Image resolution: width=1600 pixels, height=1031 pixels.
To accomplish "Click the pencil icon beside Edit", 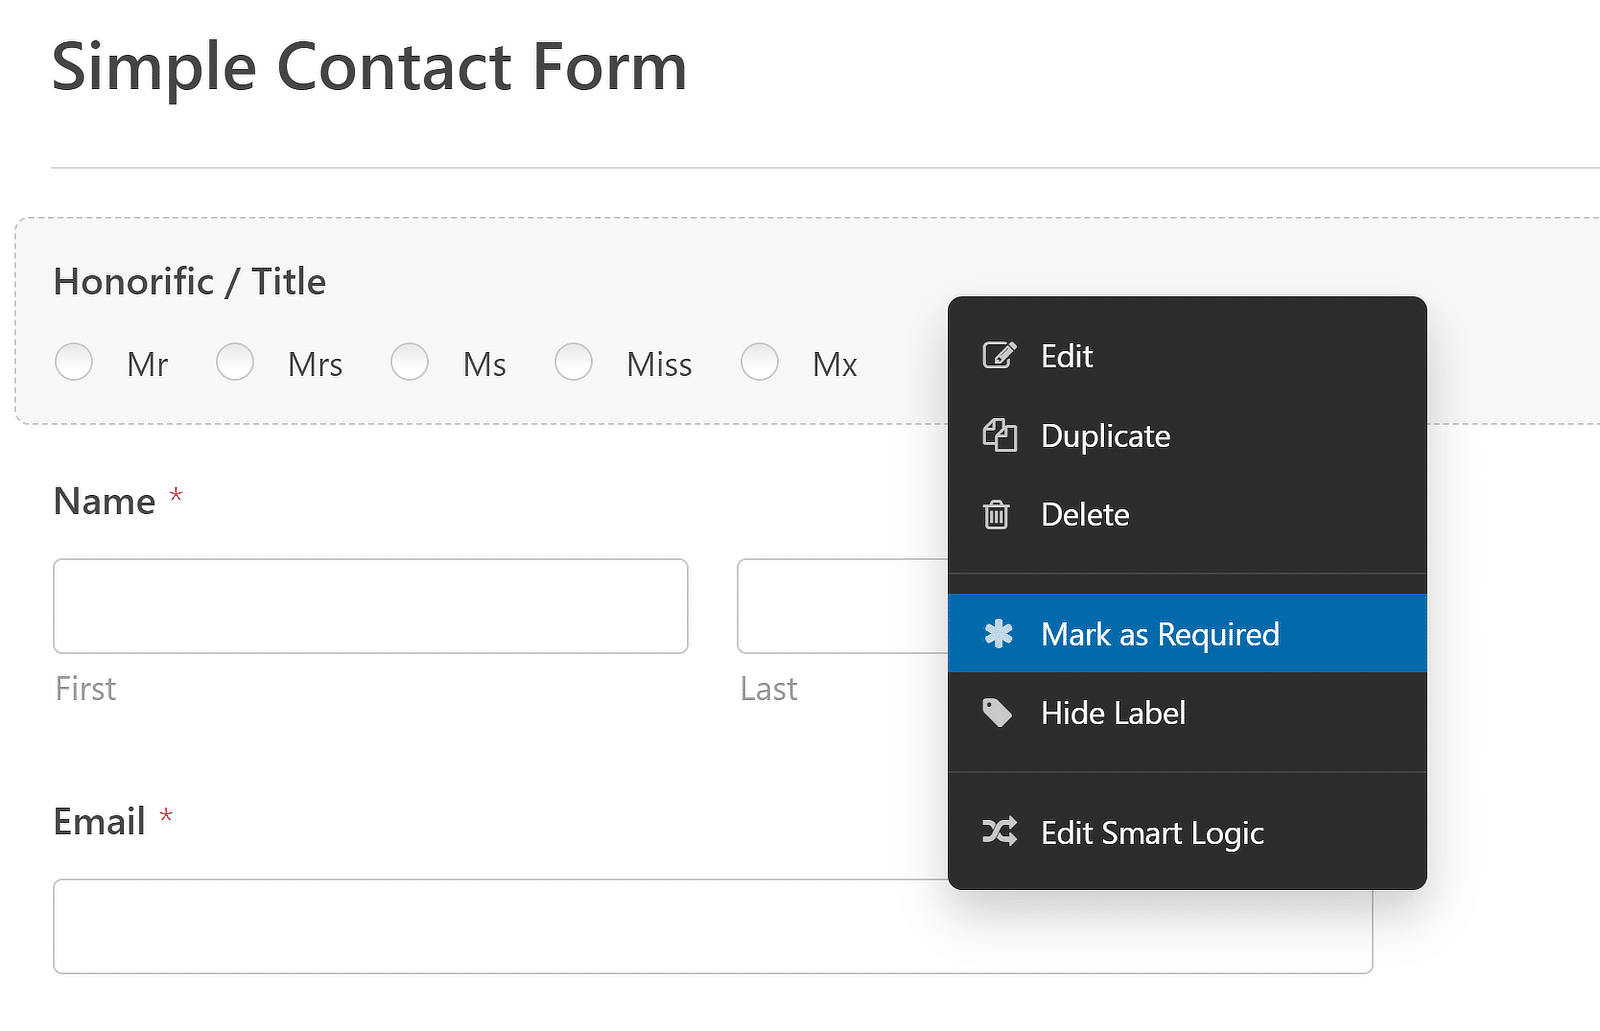I will [998, 355].
